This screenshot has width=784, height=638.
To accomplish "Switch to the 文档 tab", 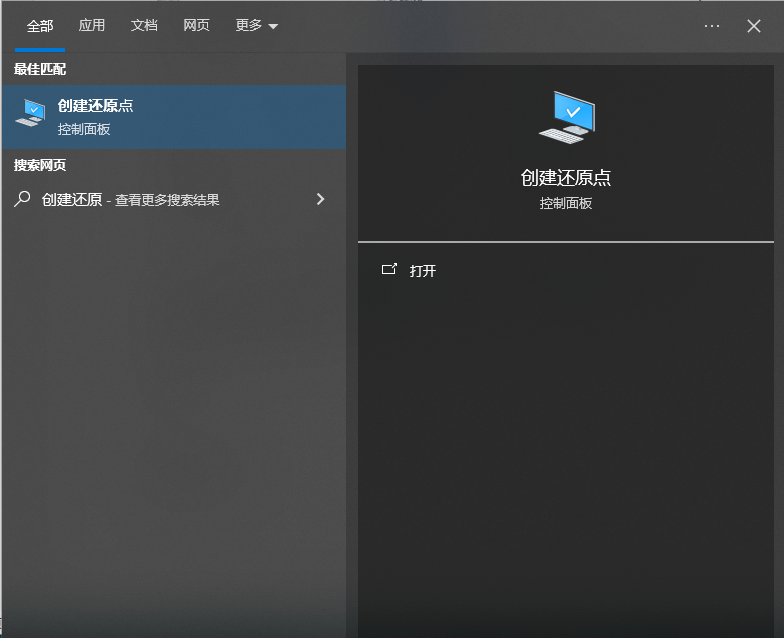I will pos(144,25).
